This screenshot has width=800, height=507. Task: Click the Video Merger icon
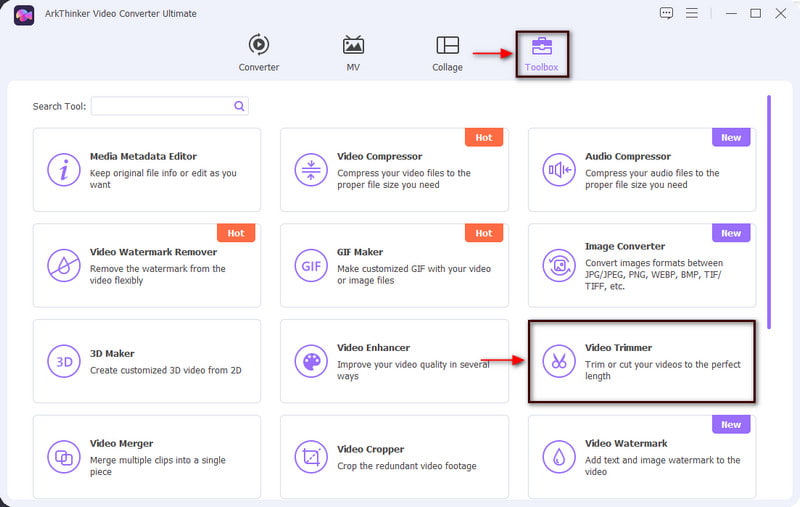click(x=64, y=457)
